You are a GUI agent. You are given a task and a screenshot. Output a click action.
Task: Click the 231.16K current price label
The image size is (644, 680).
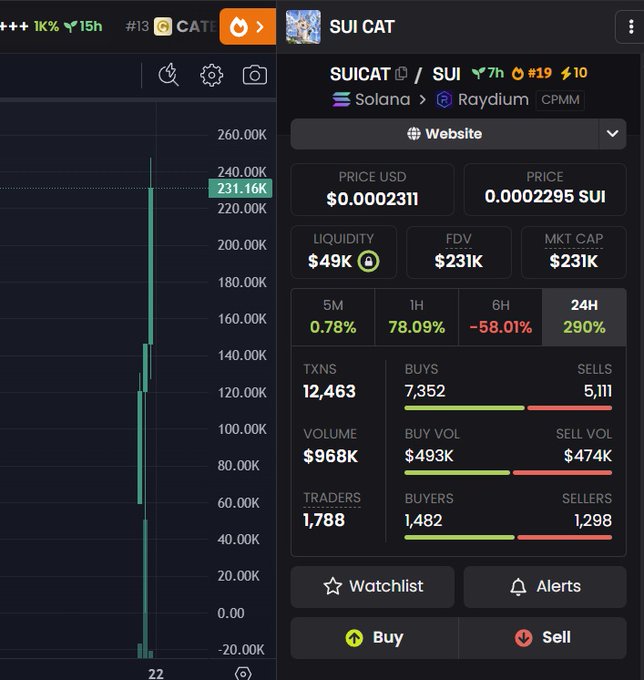(x=241, y=189)
